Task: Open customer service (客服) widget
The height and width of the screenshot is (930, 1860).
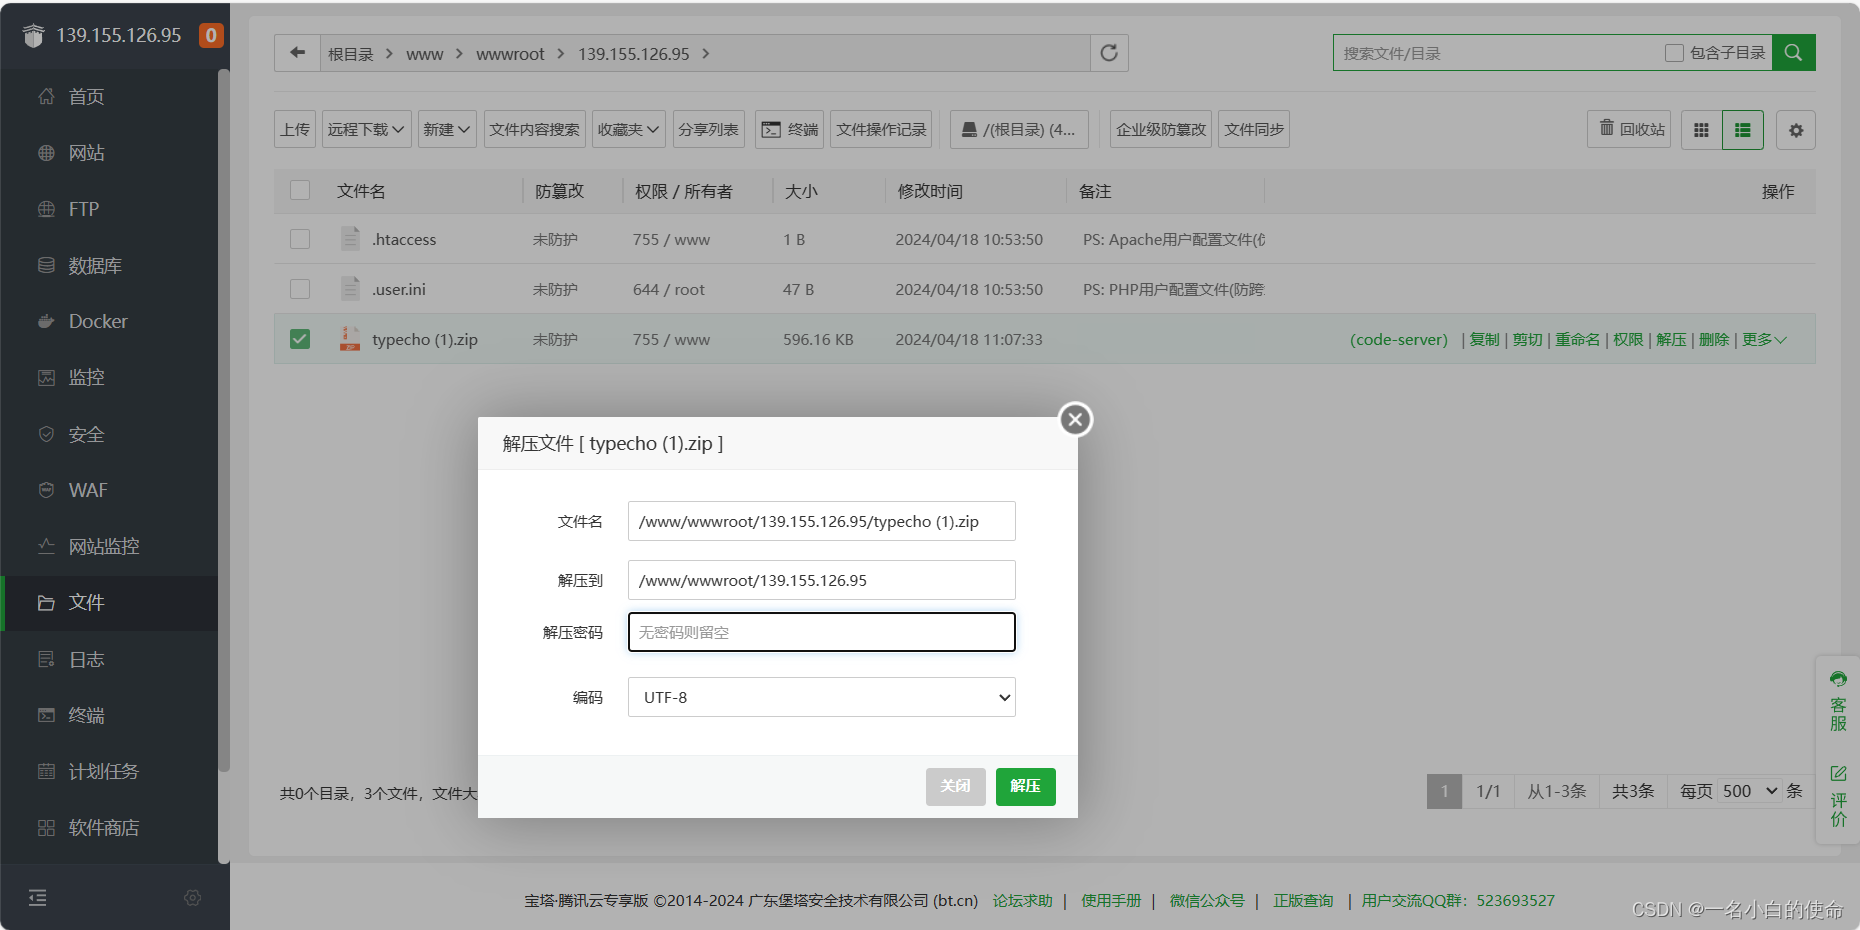Action: click(x=1838, y=702)
